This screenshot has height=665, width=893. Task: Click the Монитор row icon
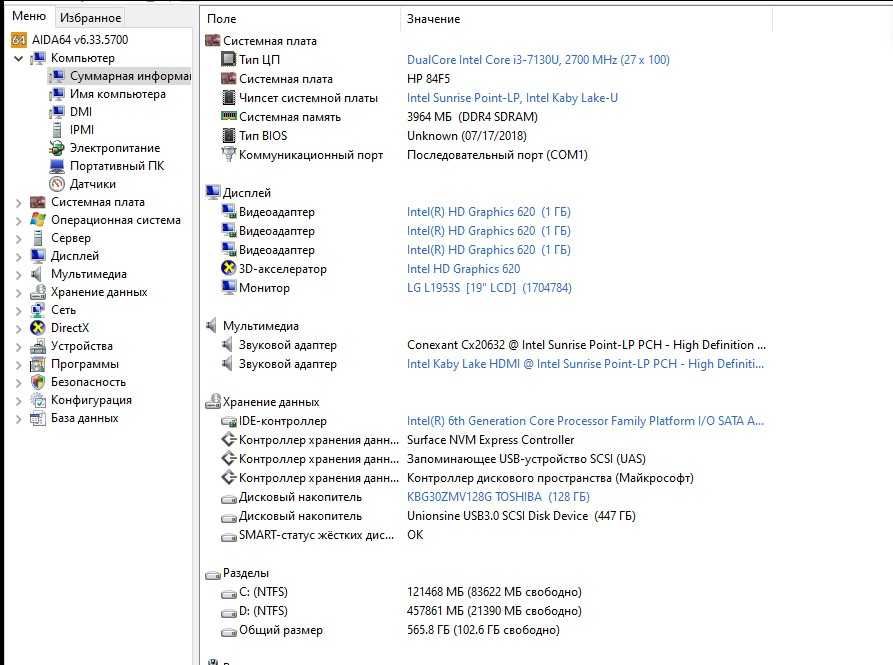(228, 288)
